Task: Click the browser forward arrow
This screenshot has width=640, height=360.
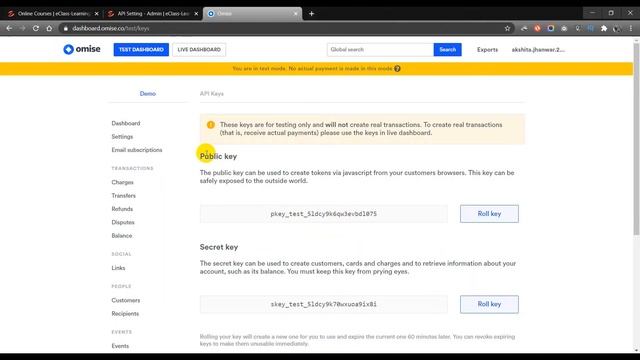Action: (22, 28)
